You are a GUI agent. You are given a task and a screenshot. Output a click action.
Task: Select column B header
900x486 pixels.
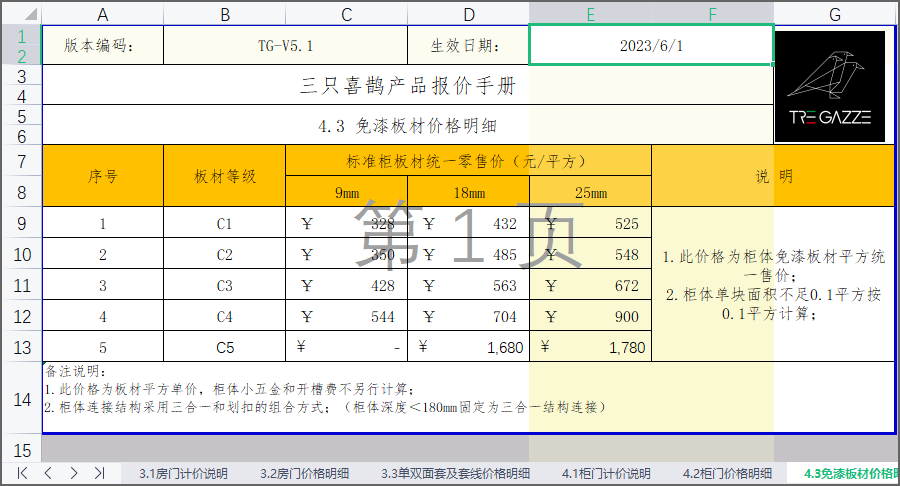coord(224,14)
